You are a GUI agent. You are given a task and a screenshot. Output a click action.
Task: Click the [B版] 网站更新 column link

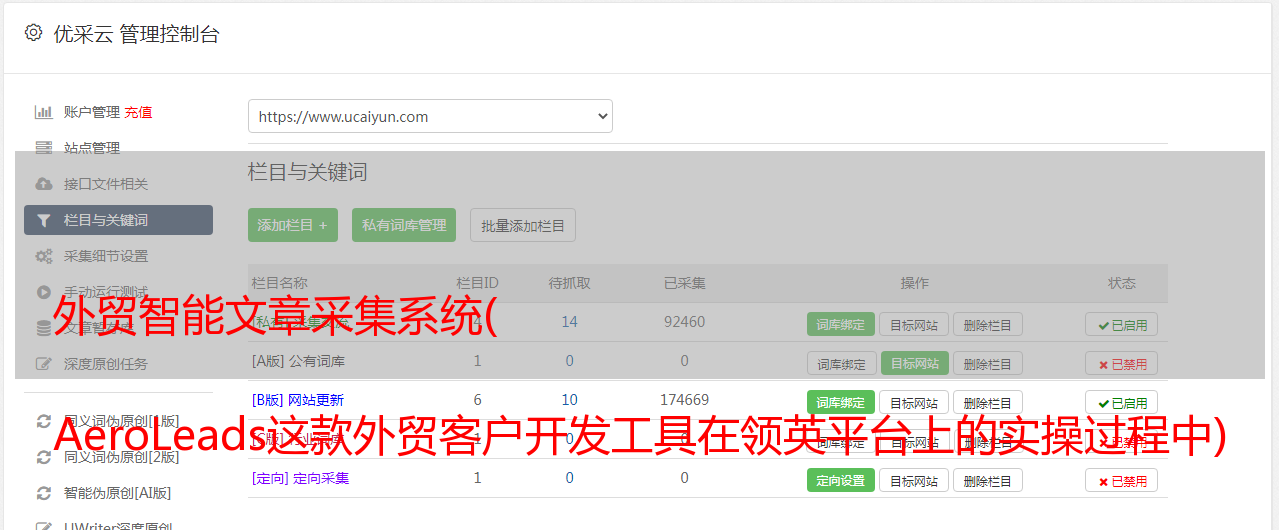(297, 400)
